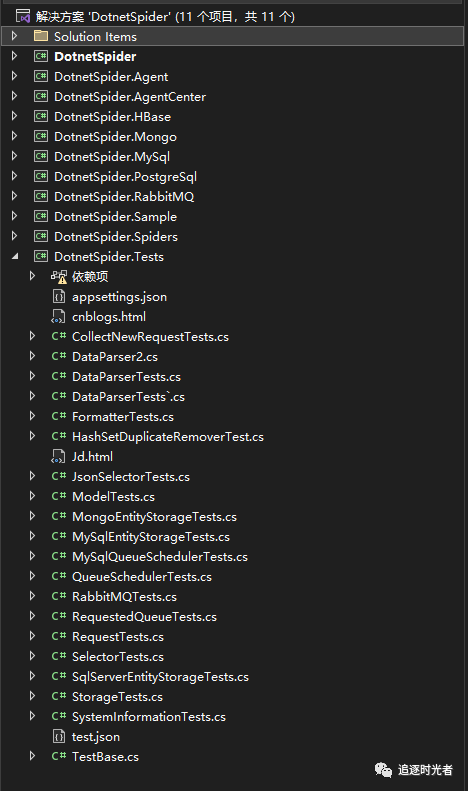Screen dimensions: 468x791
Task: Select the solution 'DotnetSpider' root node
Action: tap(165, 17)
